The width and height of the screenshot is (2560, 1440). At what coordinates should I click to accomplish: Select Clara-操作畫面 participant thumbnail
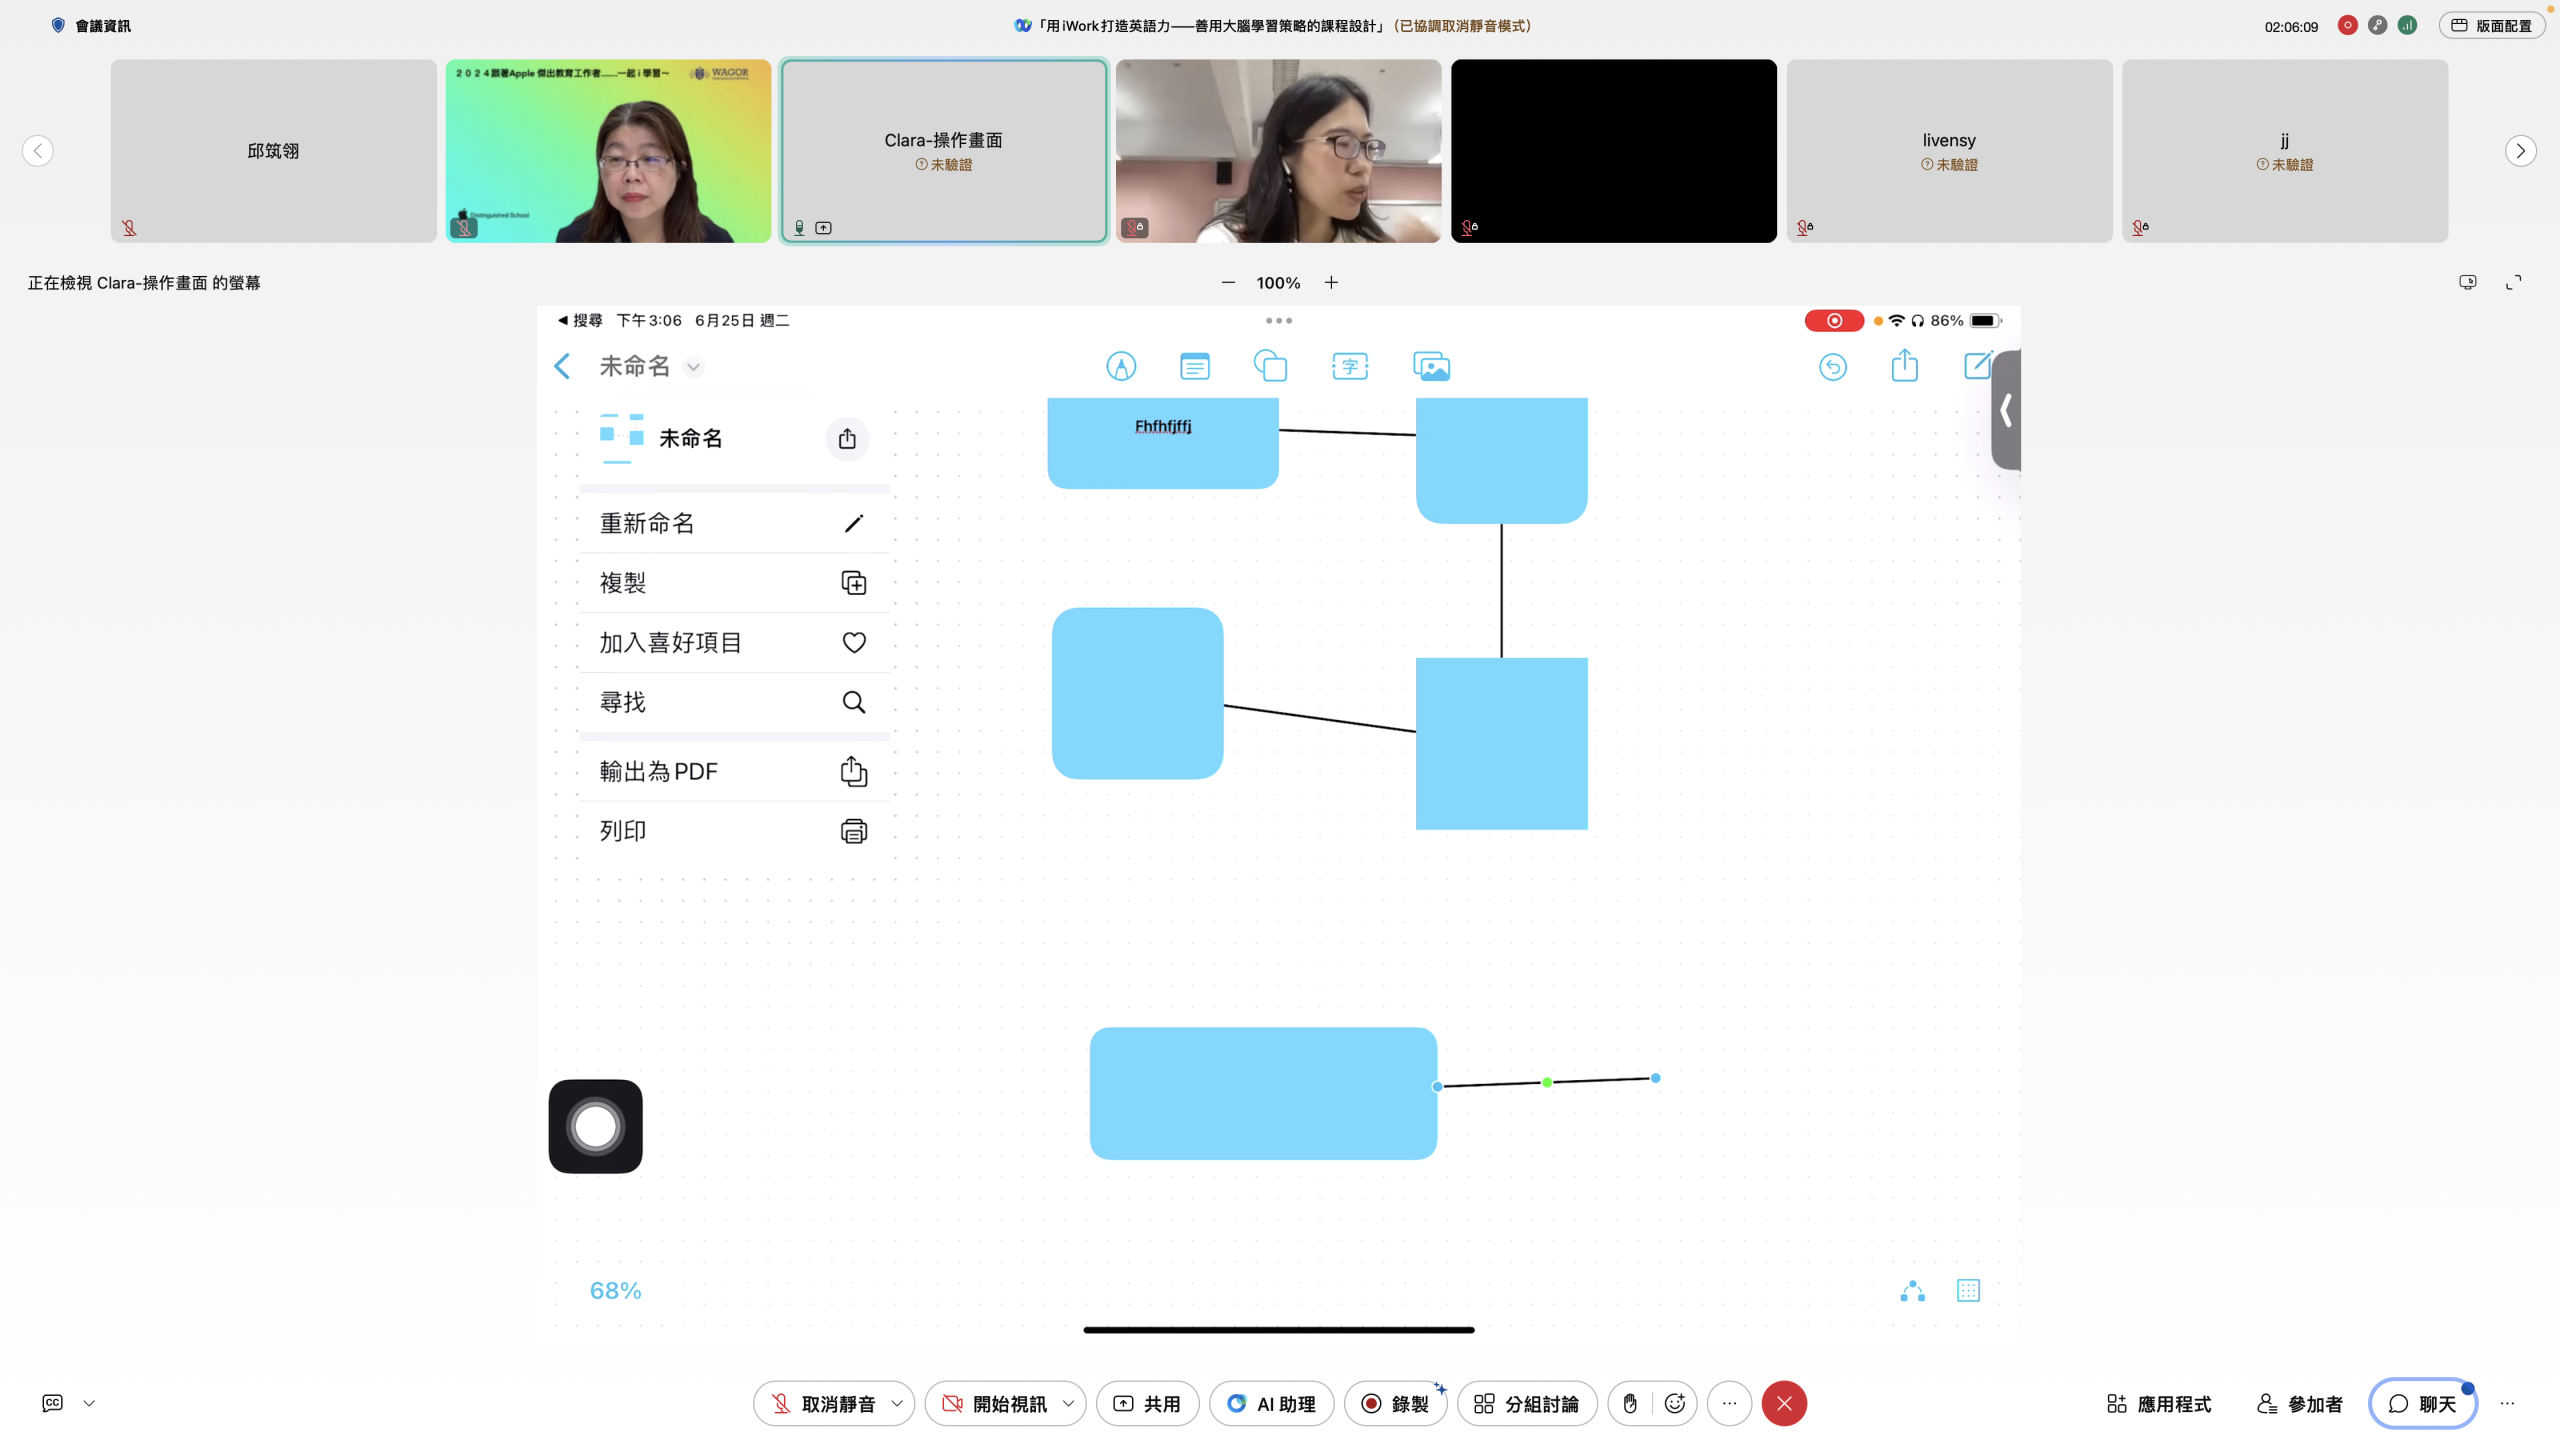943,150
